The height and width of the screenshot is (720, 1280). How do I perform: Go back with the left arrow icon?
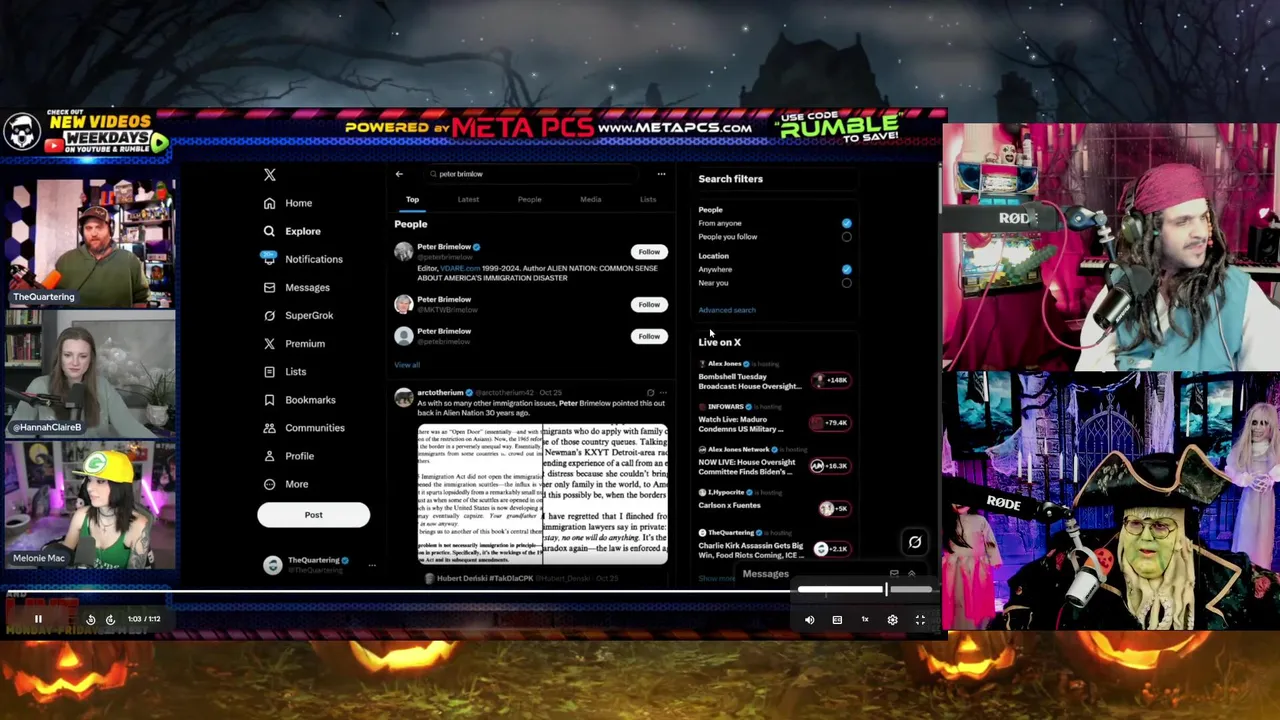399,174
